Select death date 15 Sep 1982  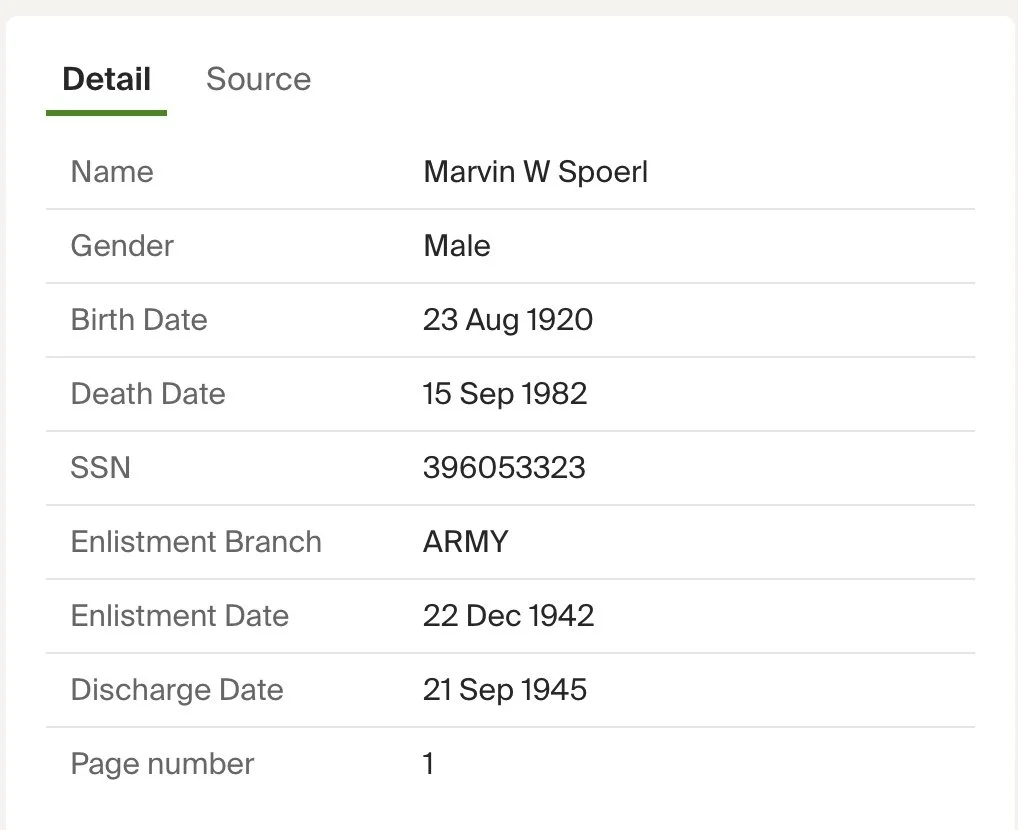pos(504,394)
